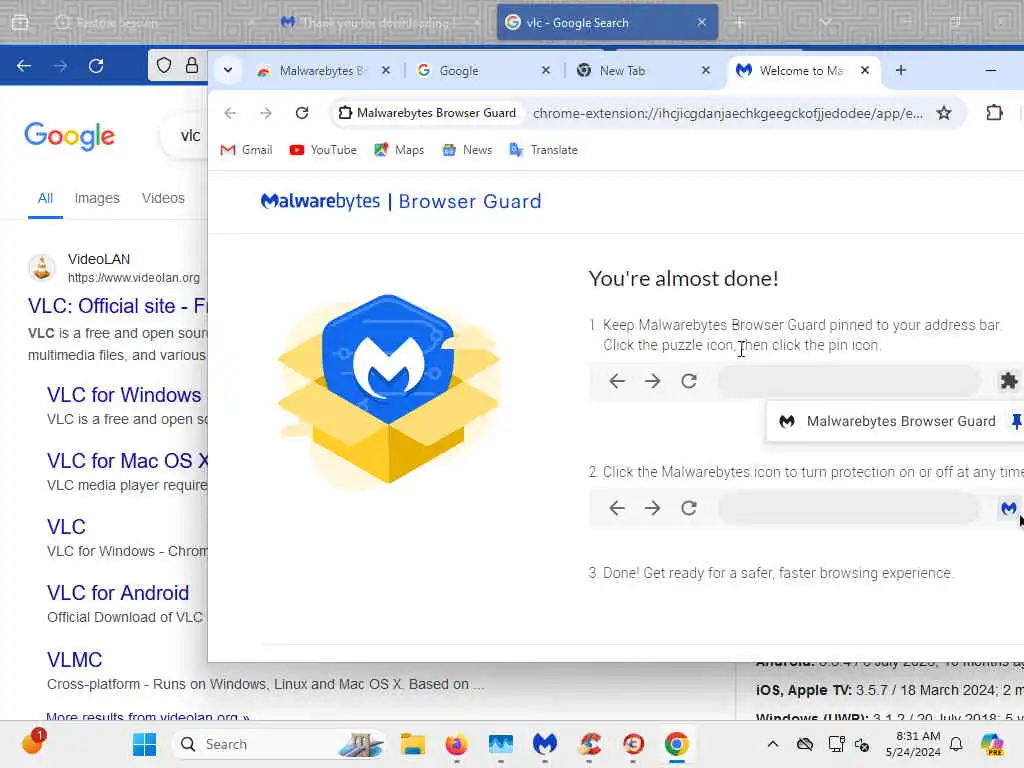Select the vlc - Google Search Firefox tab

(x=607, y=23)
